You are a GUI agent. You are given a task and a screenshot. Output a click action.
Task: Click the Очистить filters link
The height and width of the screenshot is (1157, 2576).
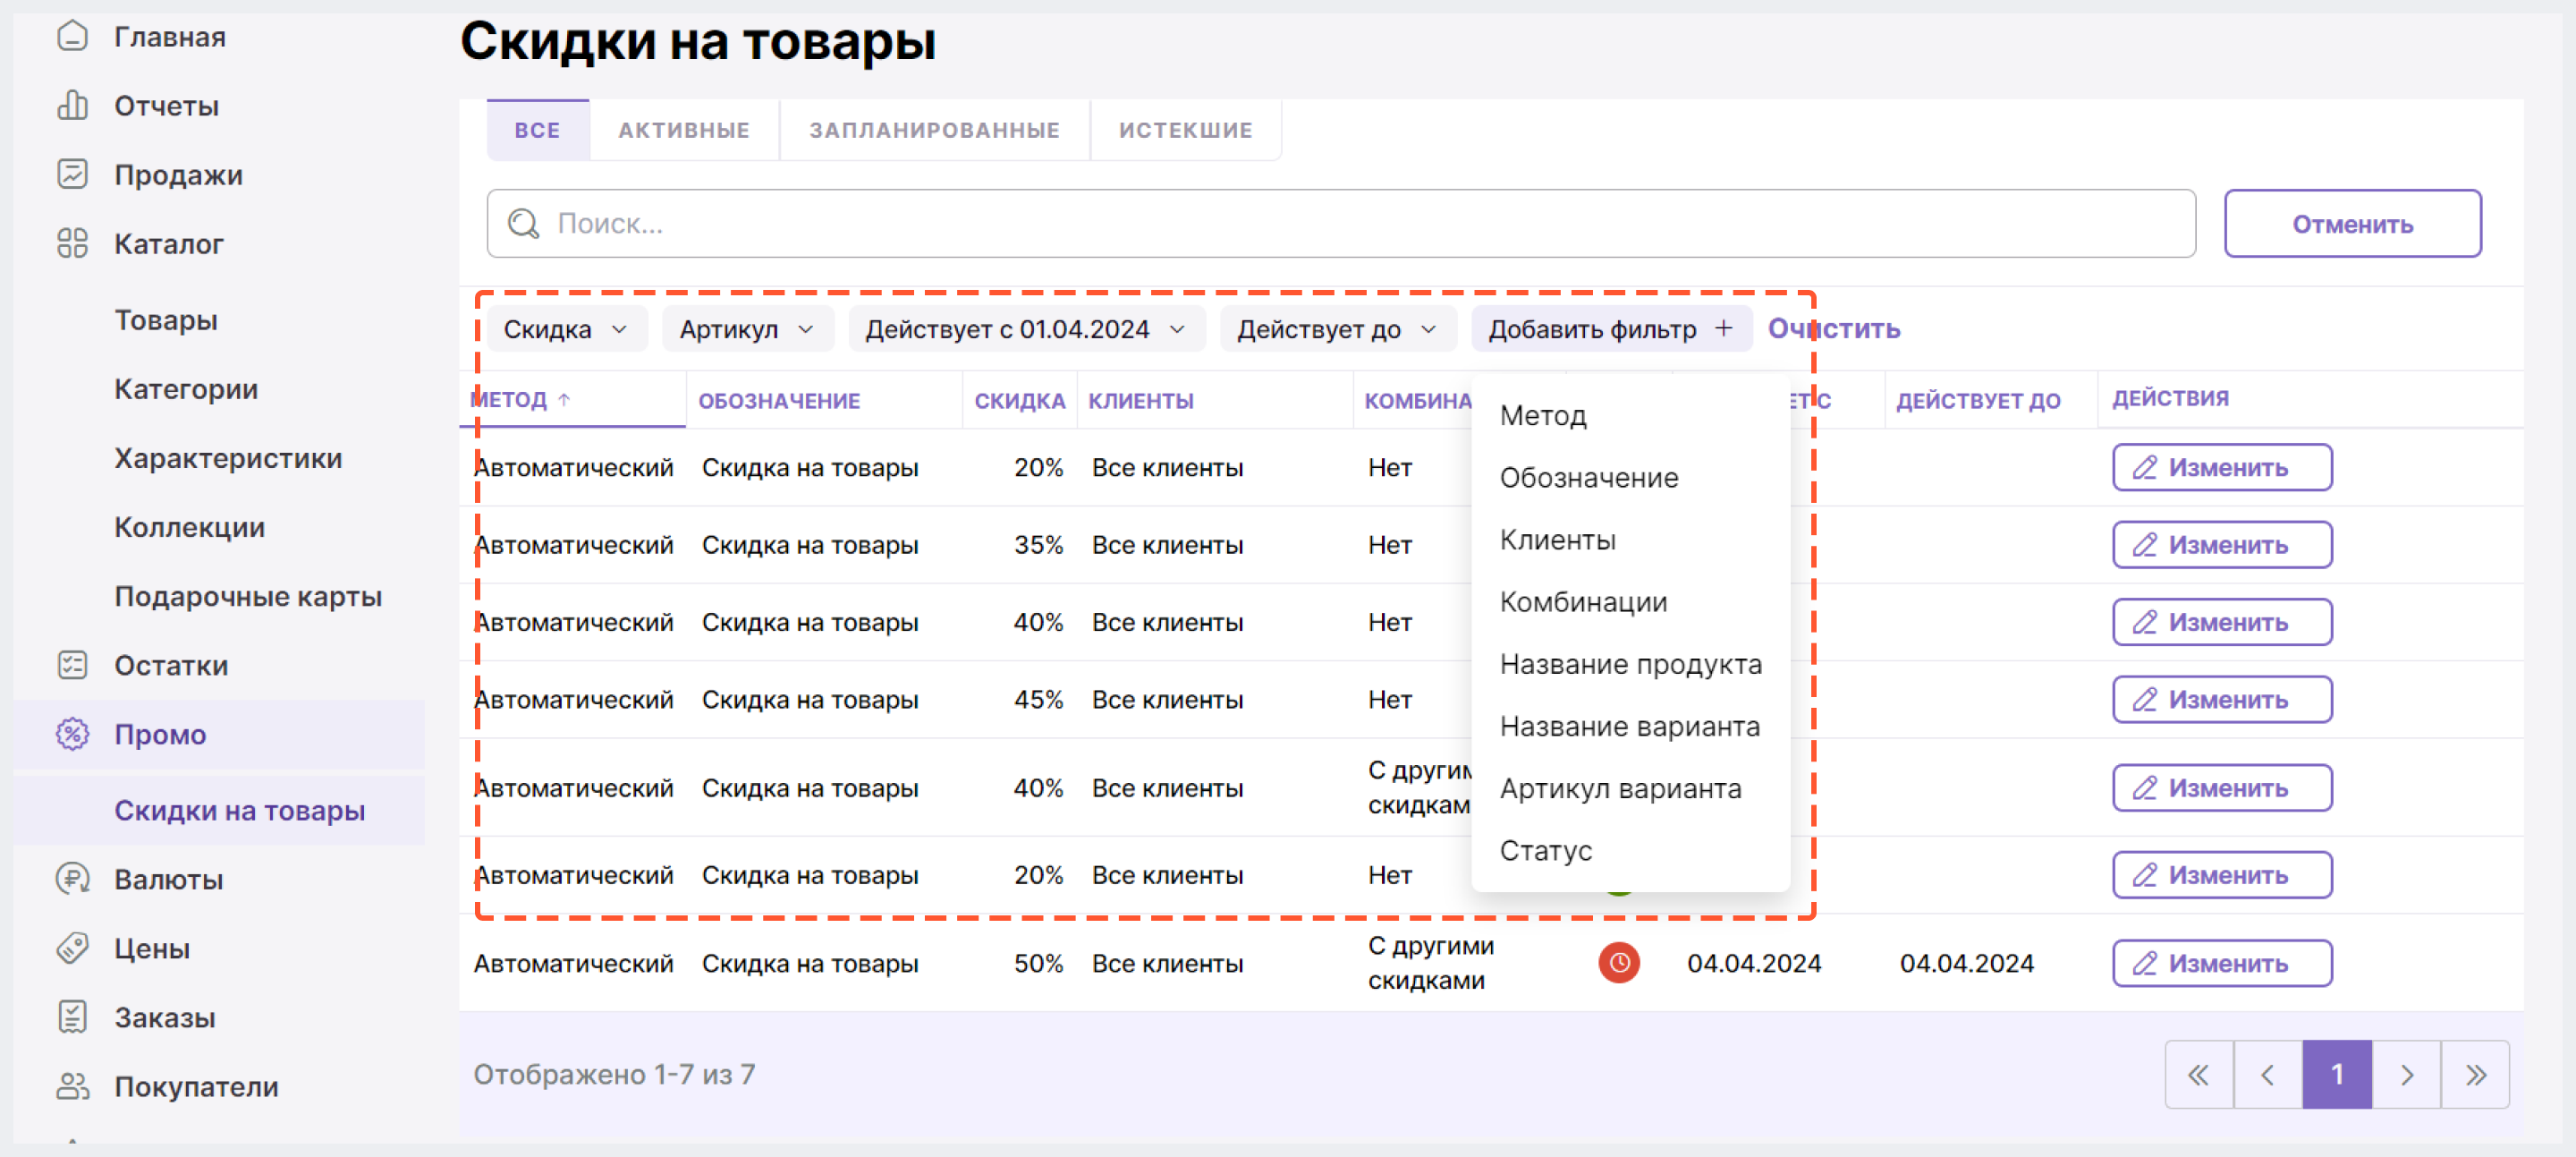coord(1833,328)
